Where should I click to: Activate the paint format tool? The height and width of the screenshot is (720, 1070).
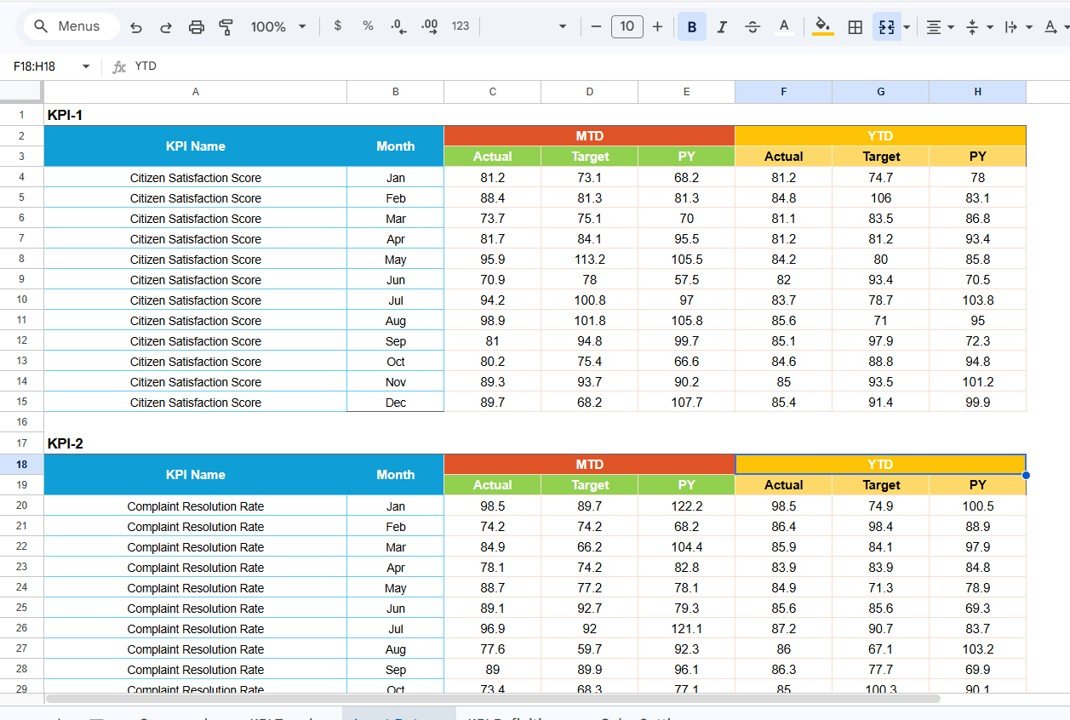click(x=226, y=27)
